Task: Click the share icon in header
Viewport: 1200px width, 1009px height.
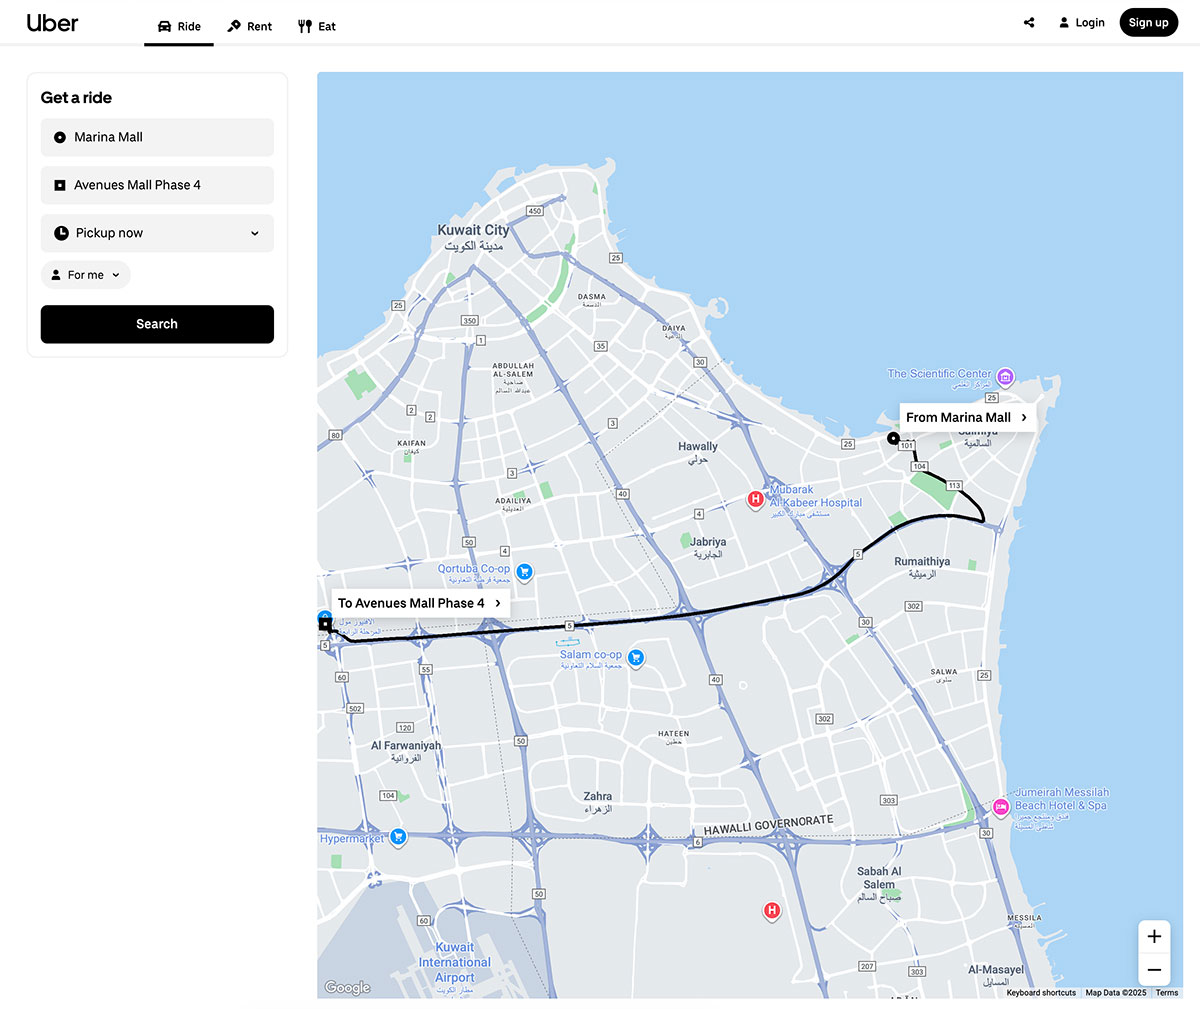Action: [1029, 23]
